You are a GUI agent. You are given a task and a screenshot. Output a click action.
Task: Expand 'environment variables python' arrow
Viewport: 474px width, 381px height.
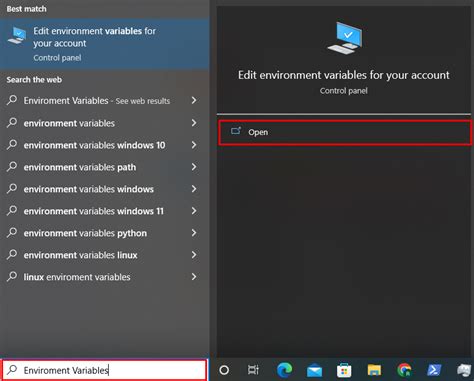tap(194, 233)
